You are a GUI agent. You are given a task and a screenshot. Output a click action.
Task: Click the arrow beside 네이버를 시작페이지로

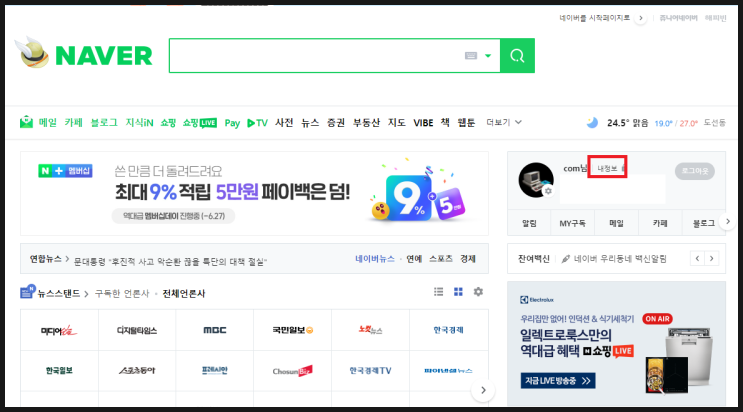(641, 18)
